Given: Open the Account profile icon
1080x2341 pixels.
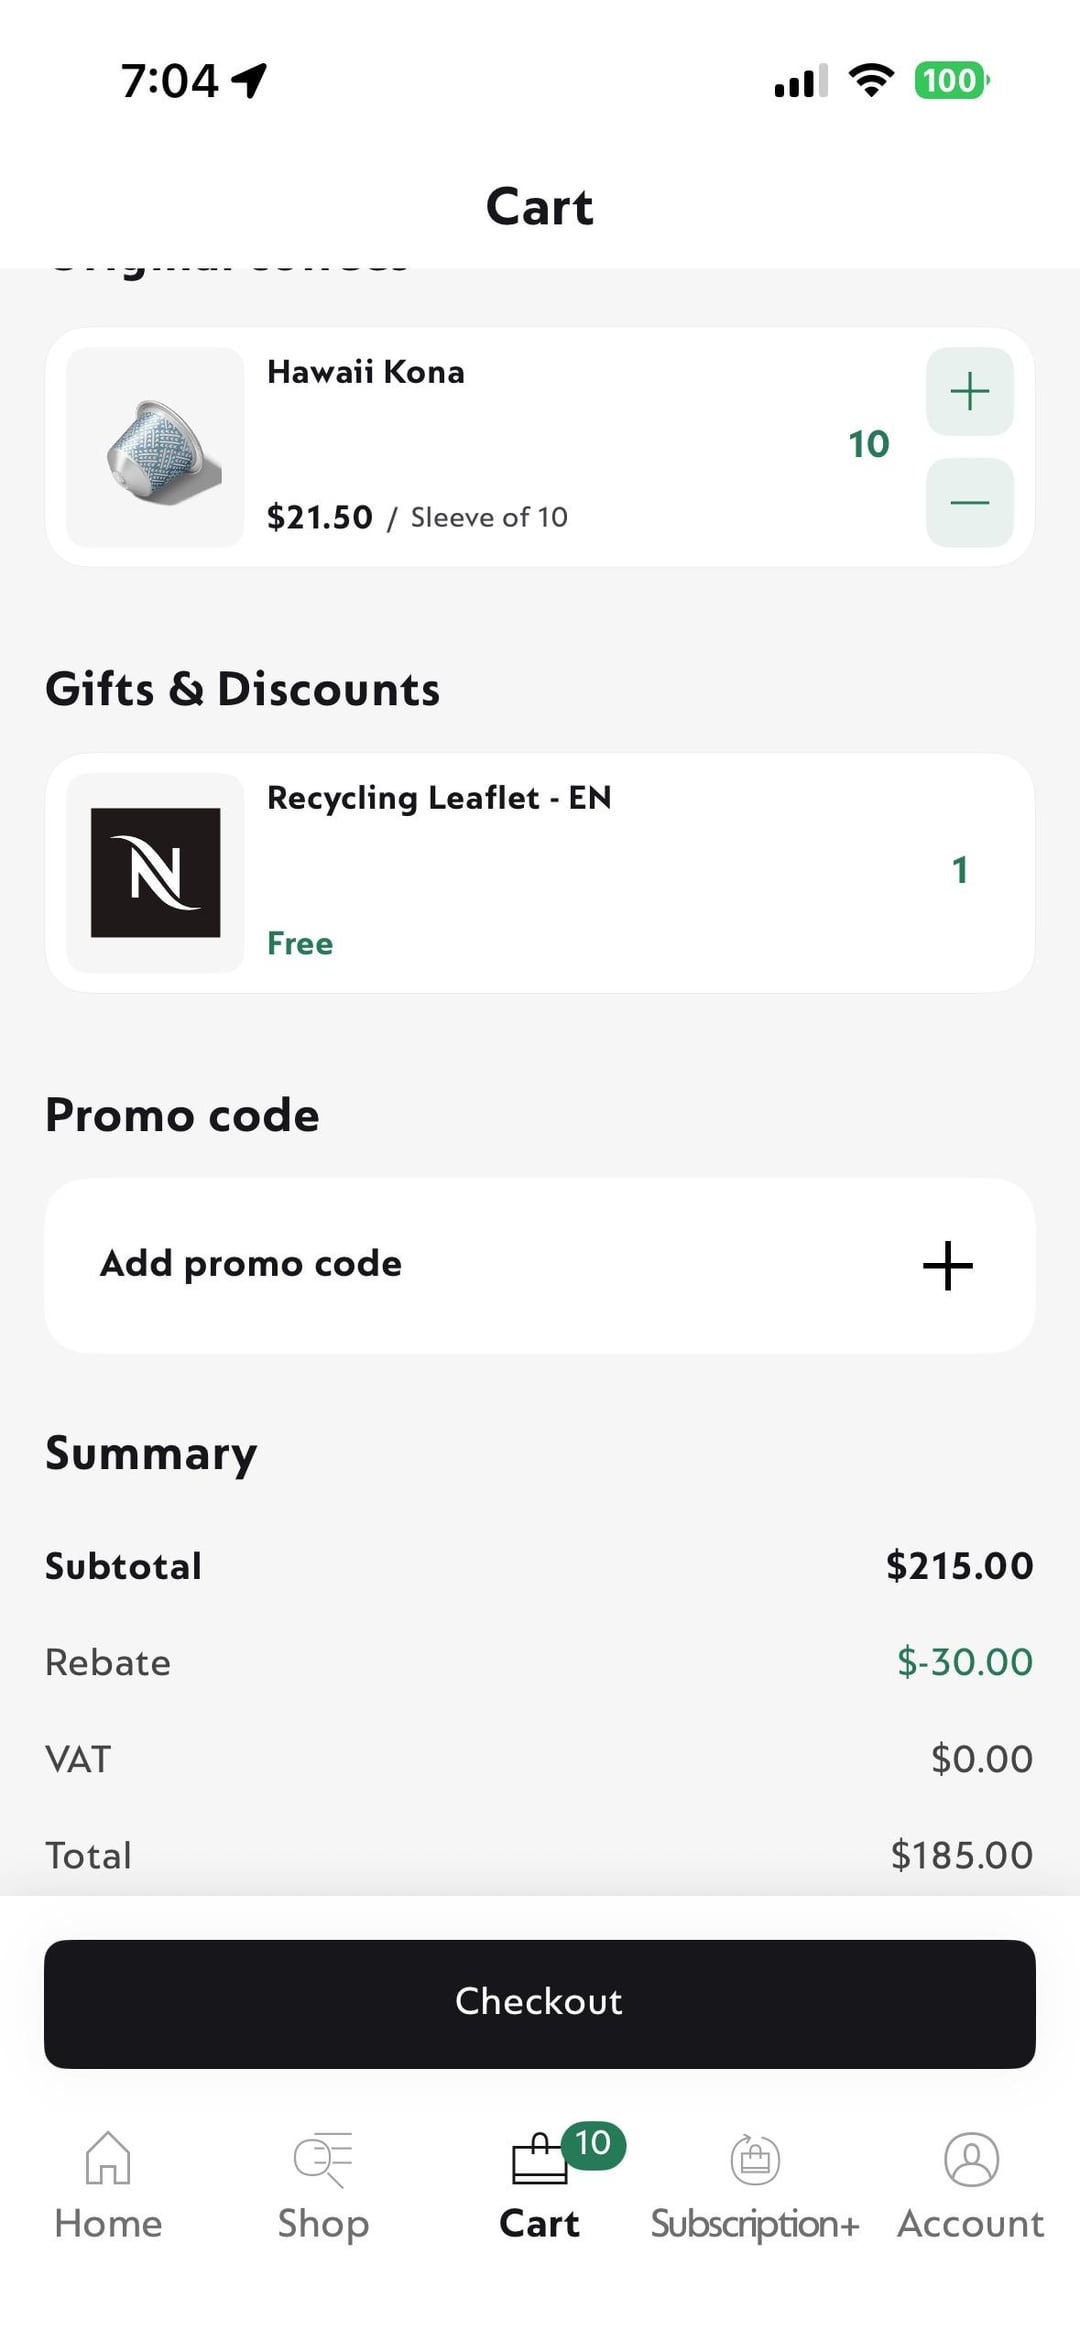Looking at the screenshot, I should [971, 2159].
